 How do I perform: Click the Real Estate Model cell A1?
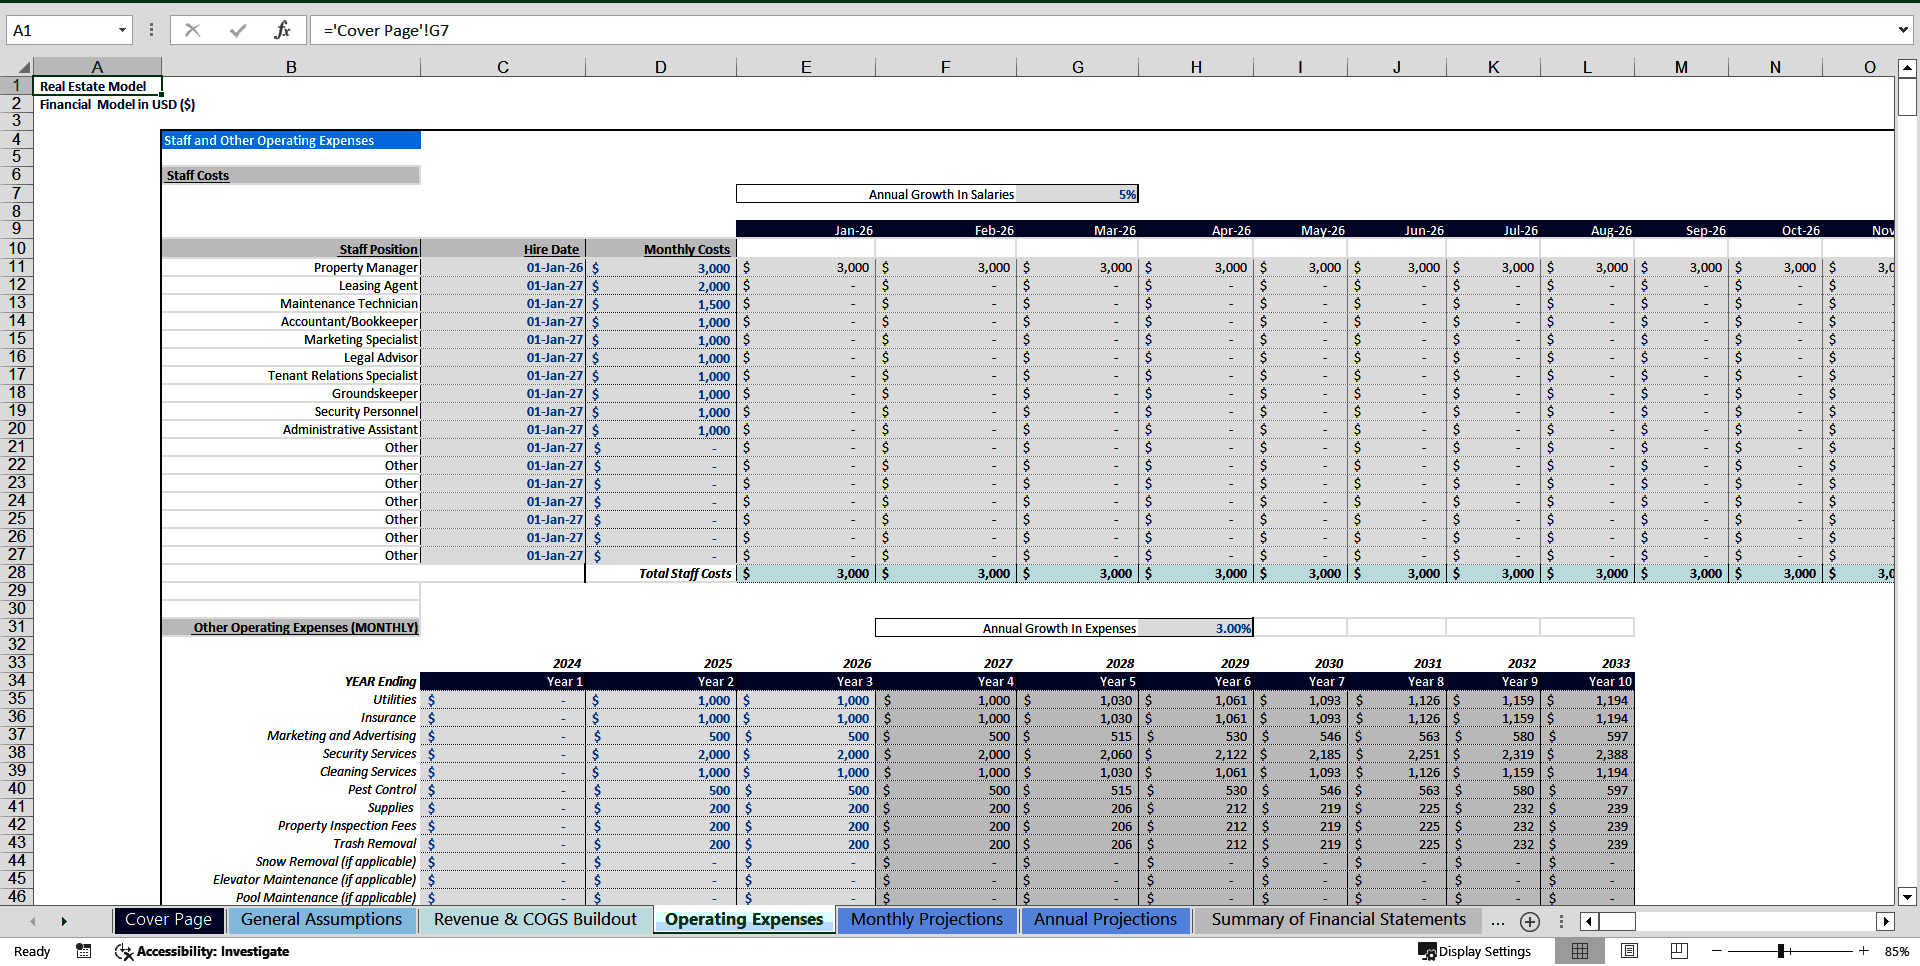97,86
